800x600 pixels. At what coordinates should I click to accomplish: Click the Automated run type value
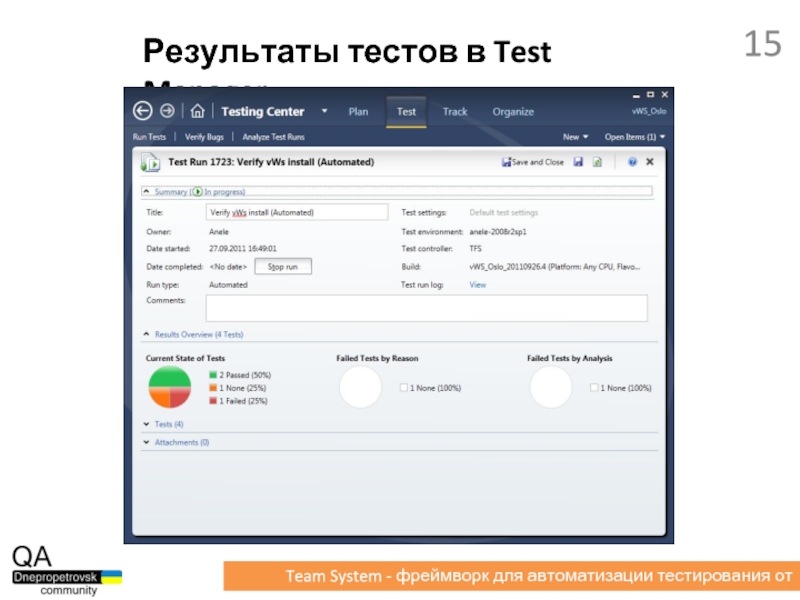(228, 285)
